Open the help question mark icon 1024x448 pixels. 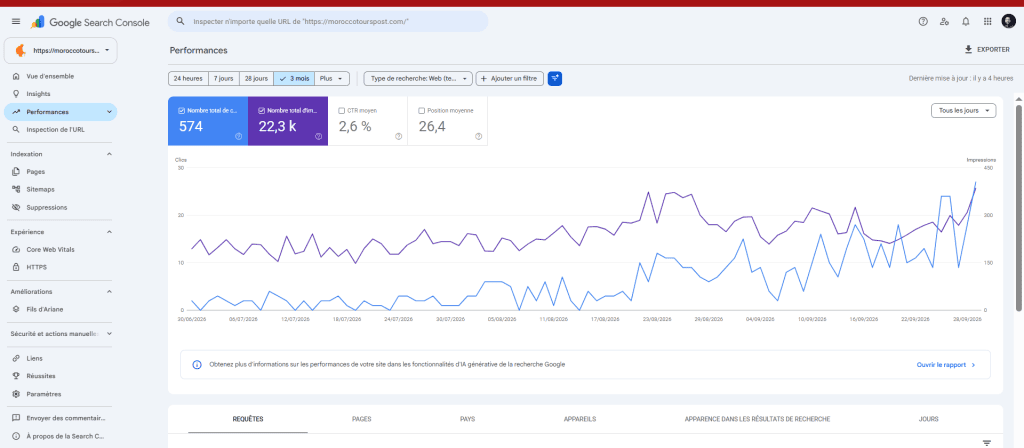pos(923,22)
